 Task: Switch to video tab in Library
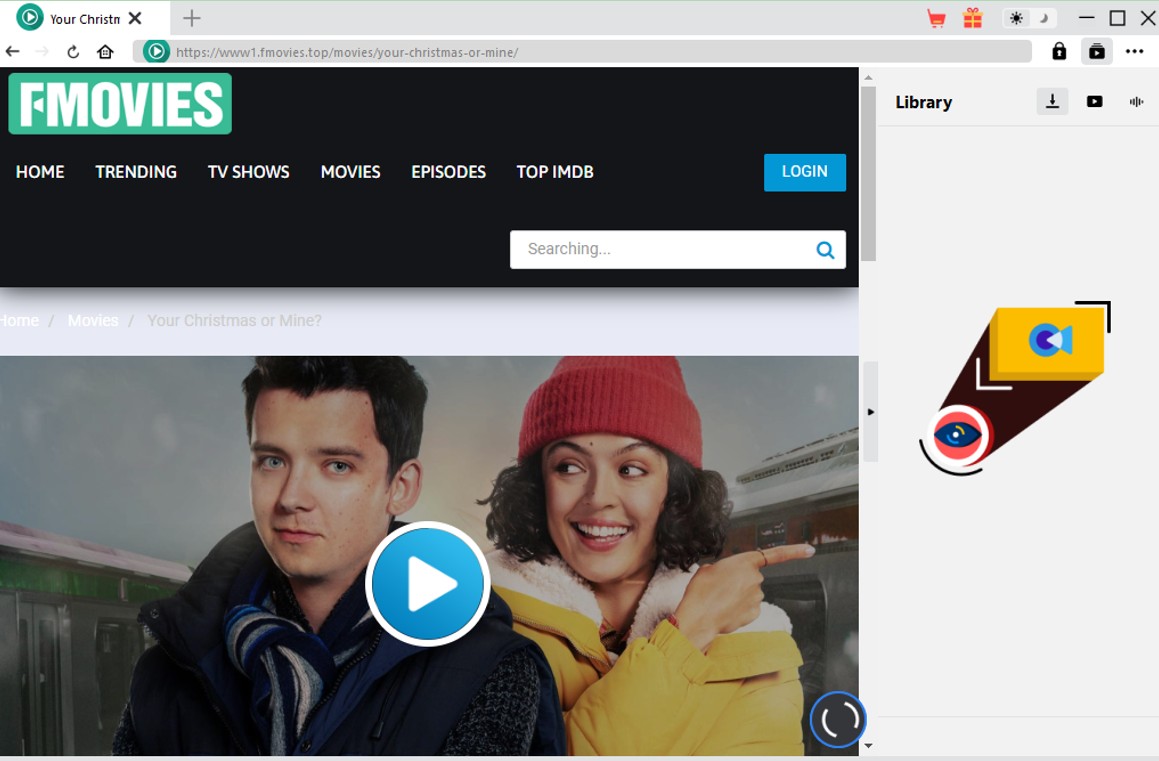point(1094,101)
